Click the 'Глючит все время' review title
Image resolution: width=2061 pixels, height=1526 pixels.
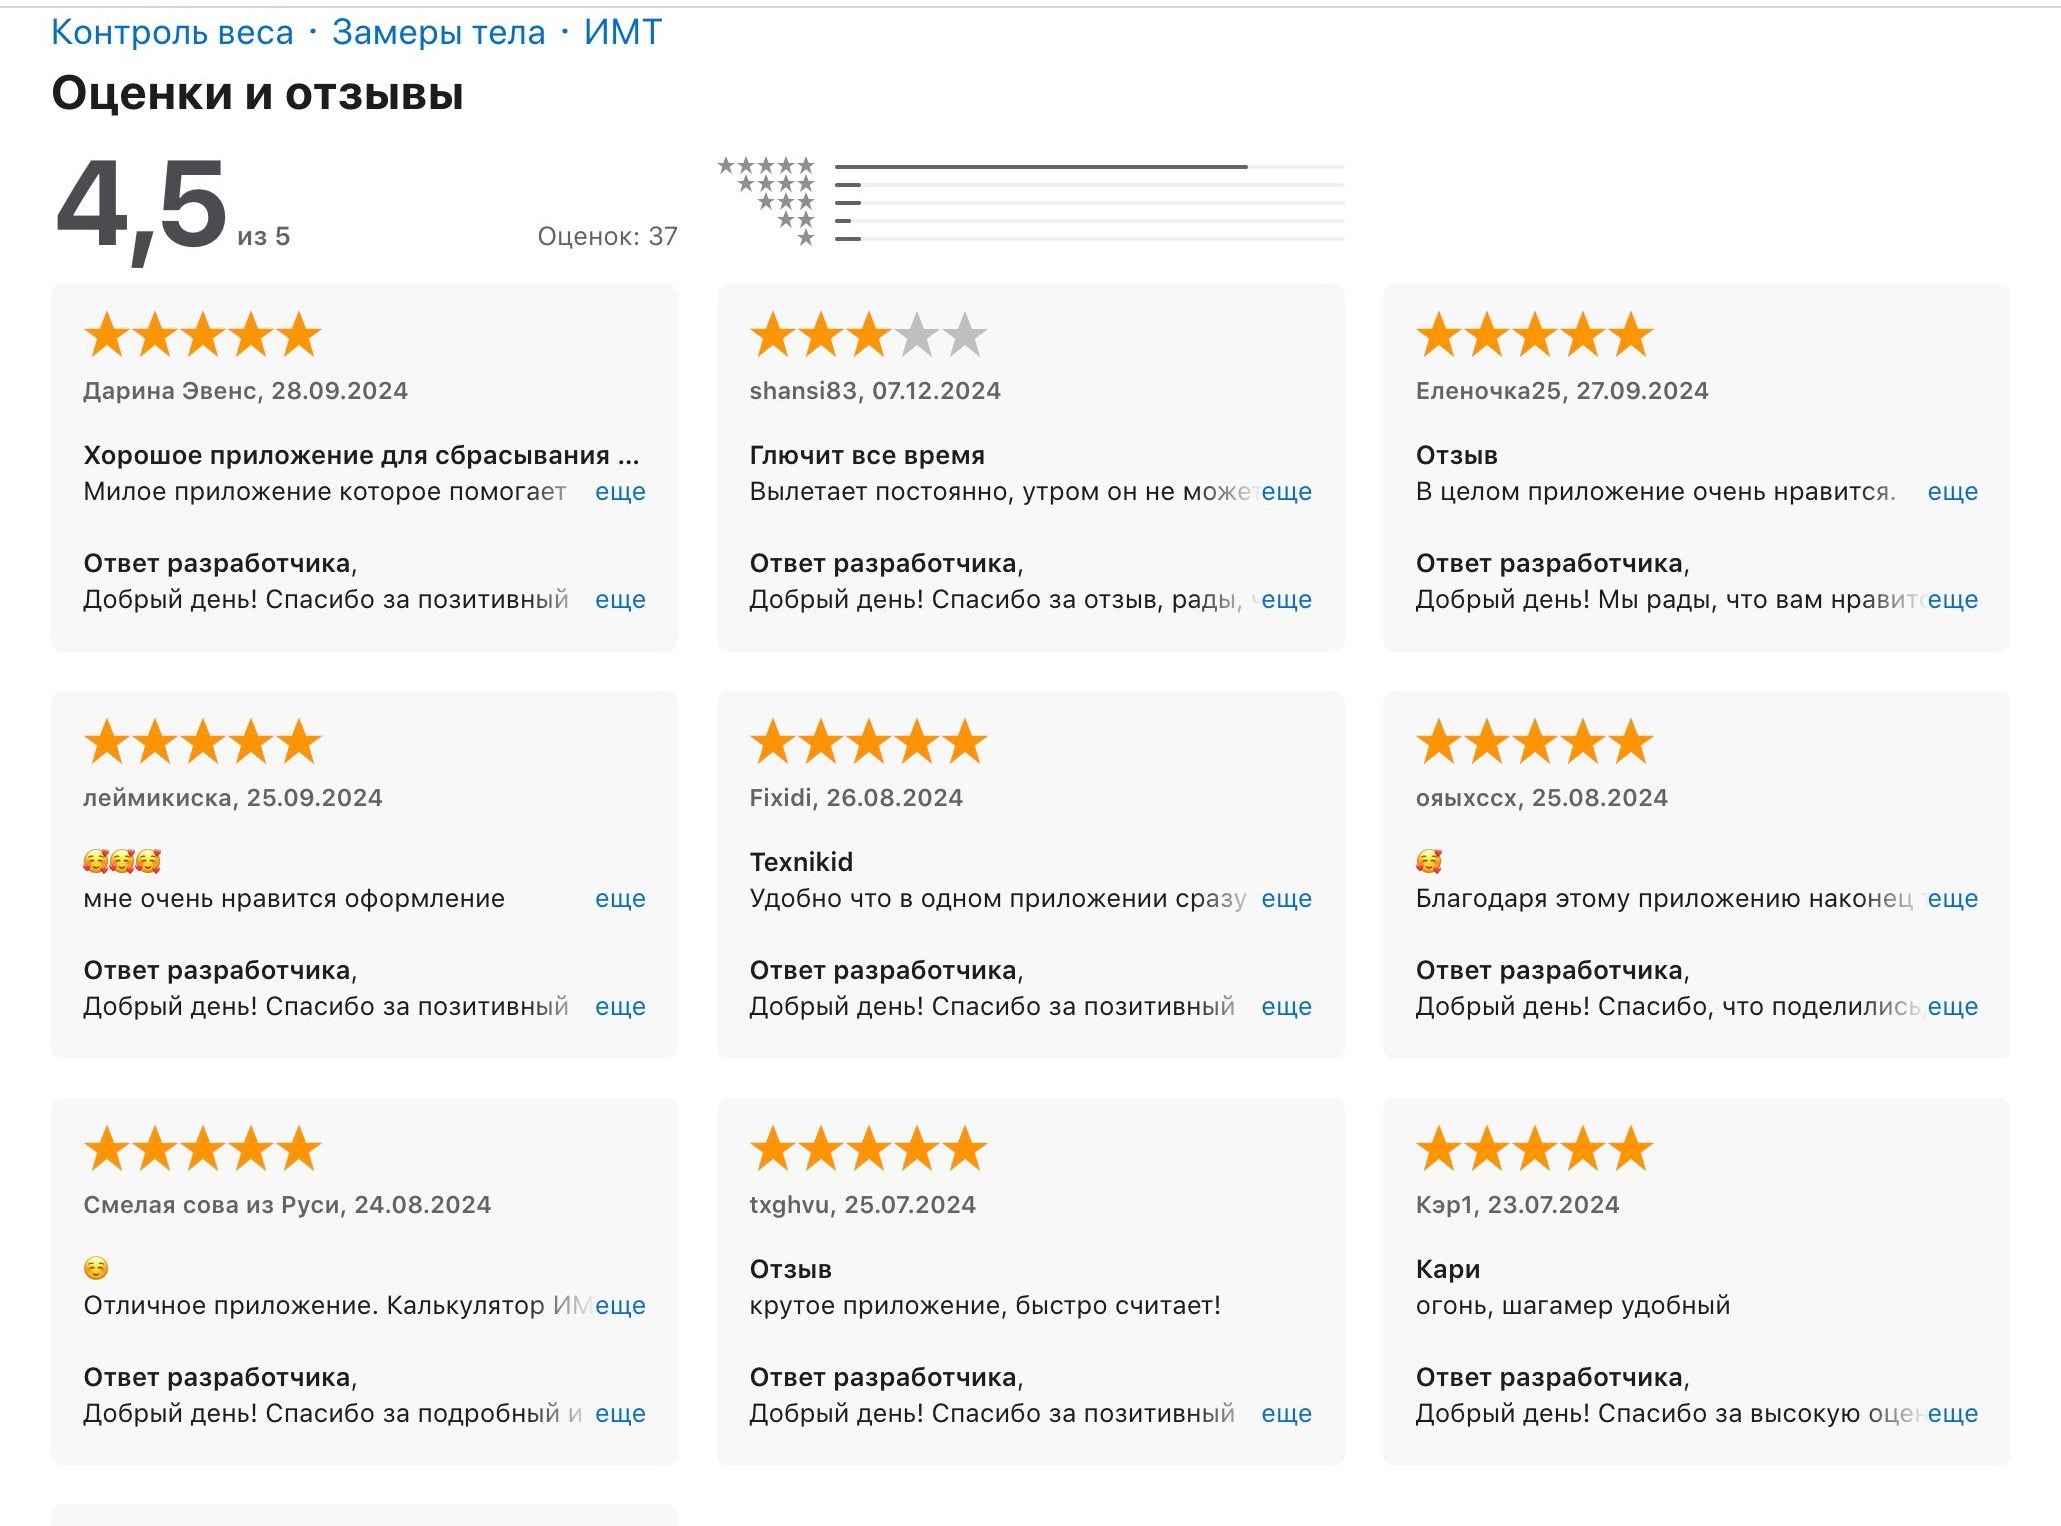click(867, 456)
